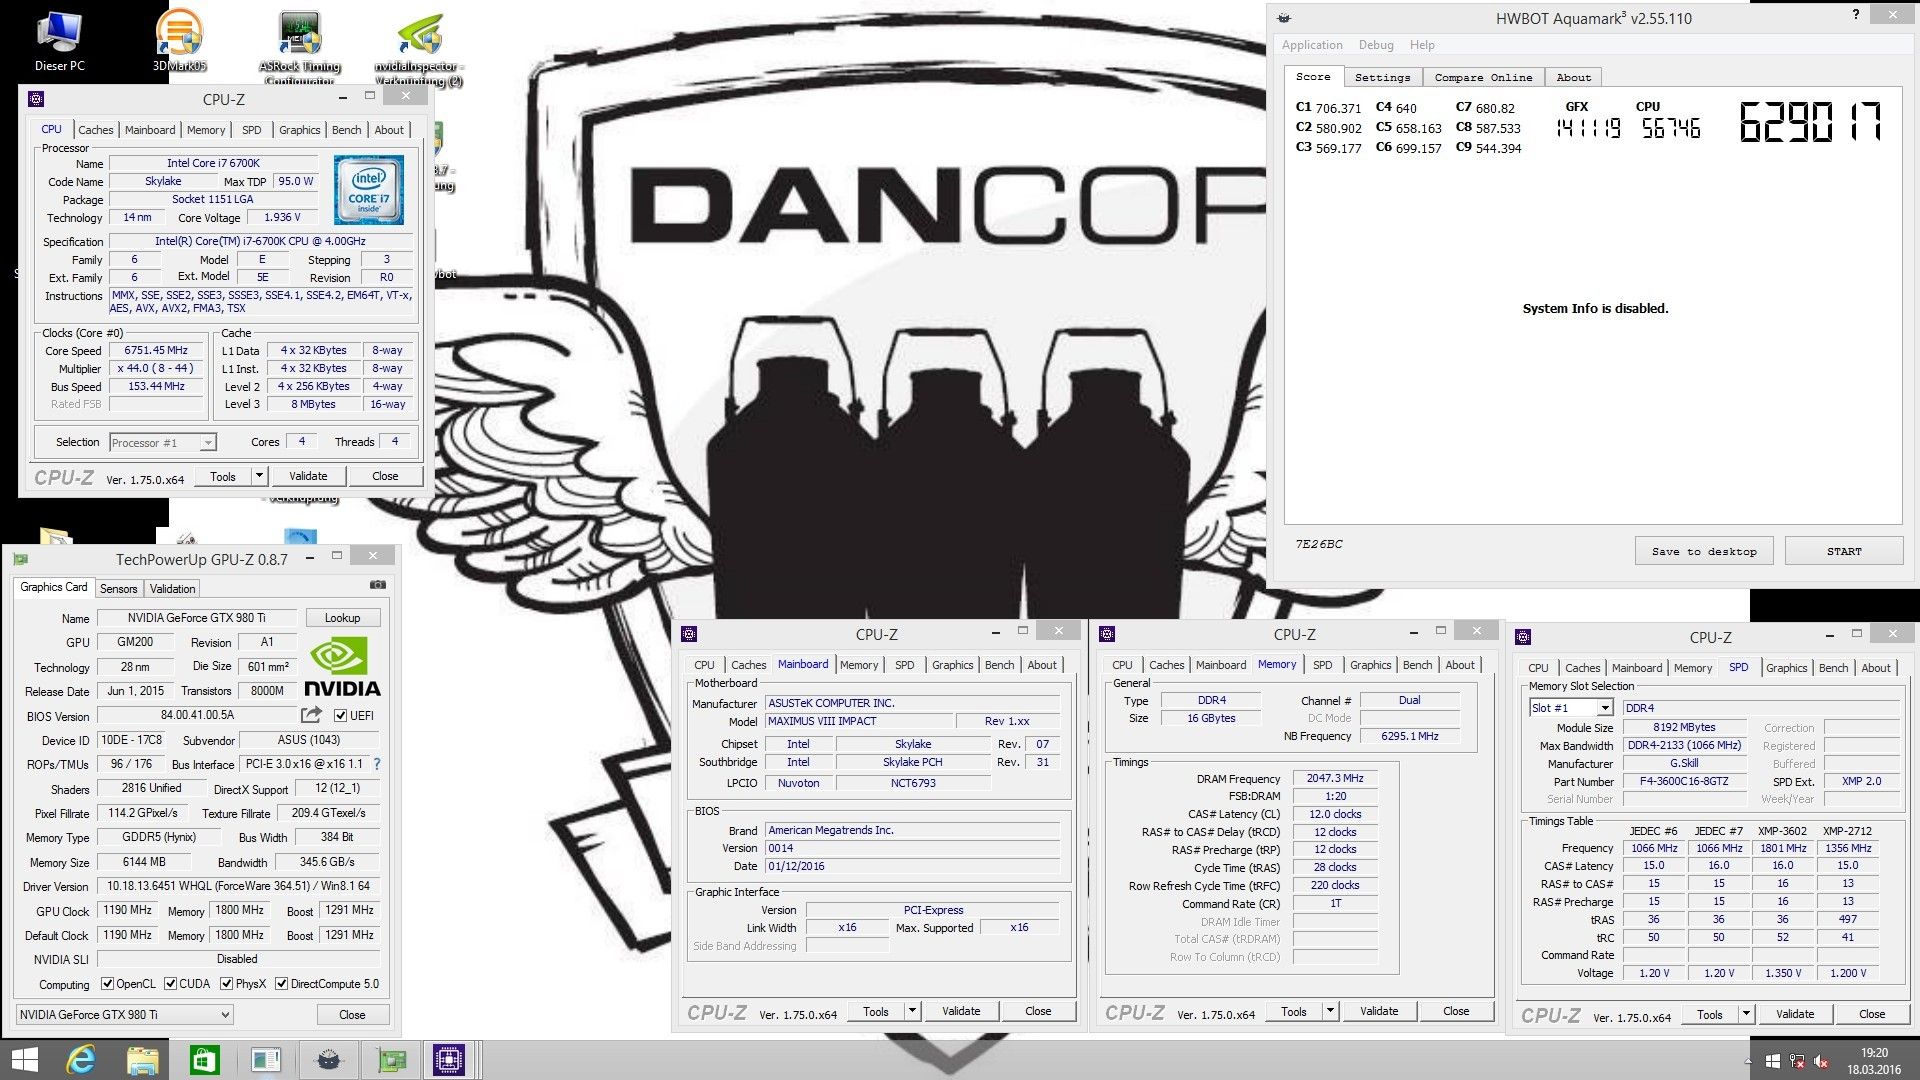Viewport: 1920px width, 1080px height.
Task: Click the GPU Name field NVIDIA GeForce GTX 980 Ti
Action: (197, 618)
